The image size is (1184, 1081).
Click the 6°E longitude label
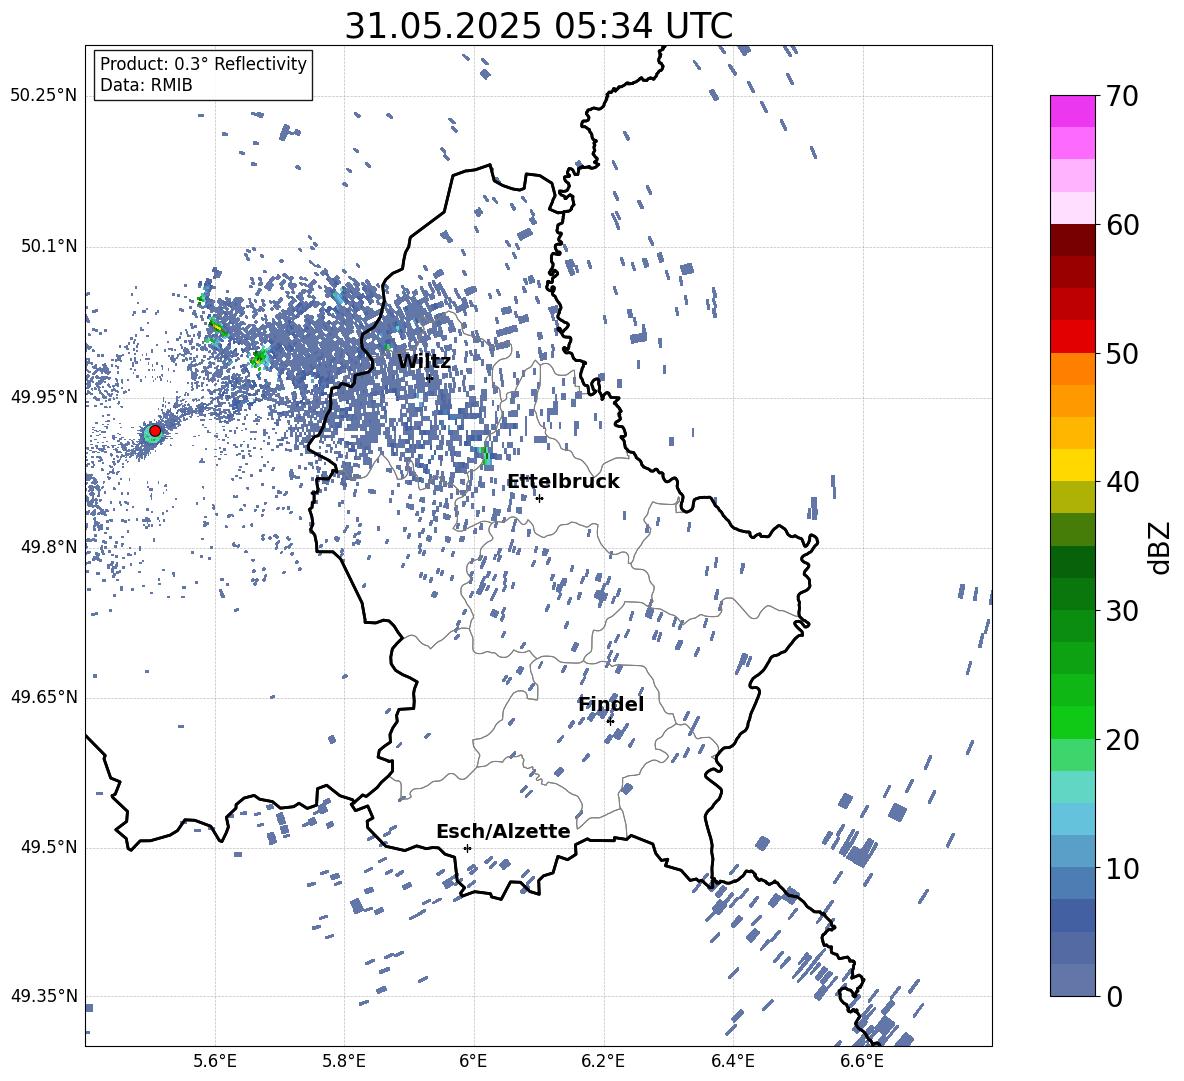tap(473, 1061)
